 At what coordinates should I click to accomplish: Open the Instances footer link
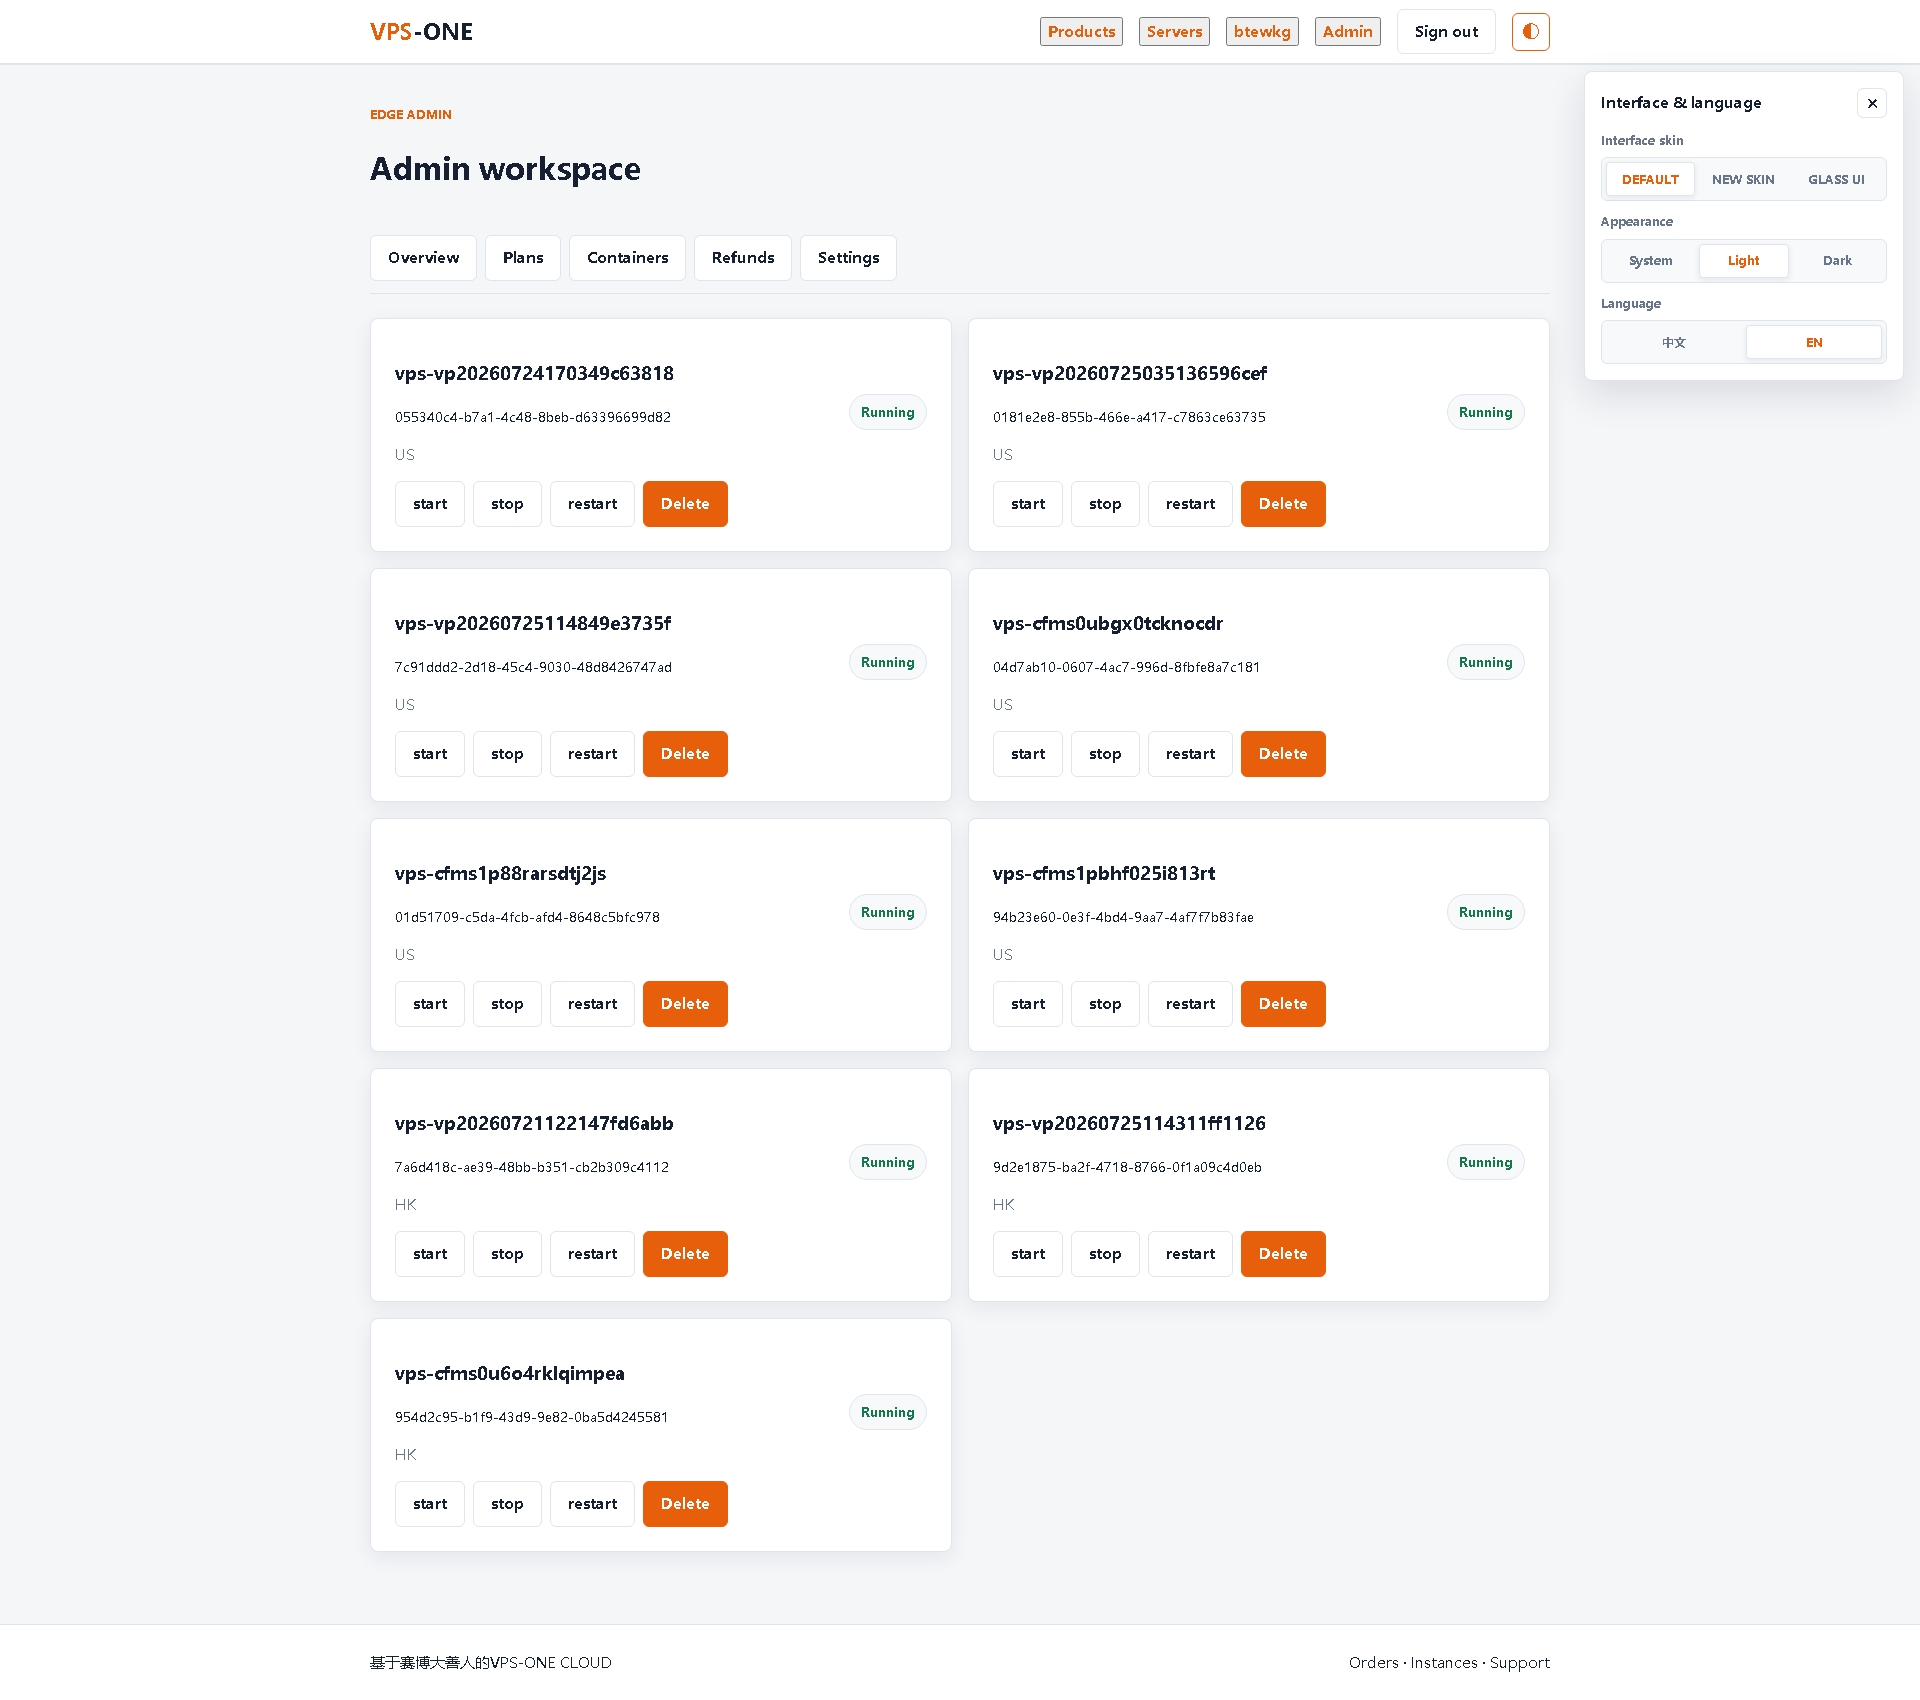click(1443, 1662)
